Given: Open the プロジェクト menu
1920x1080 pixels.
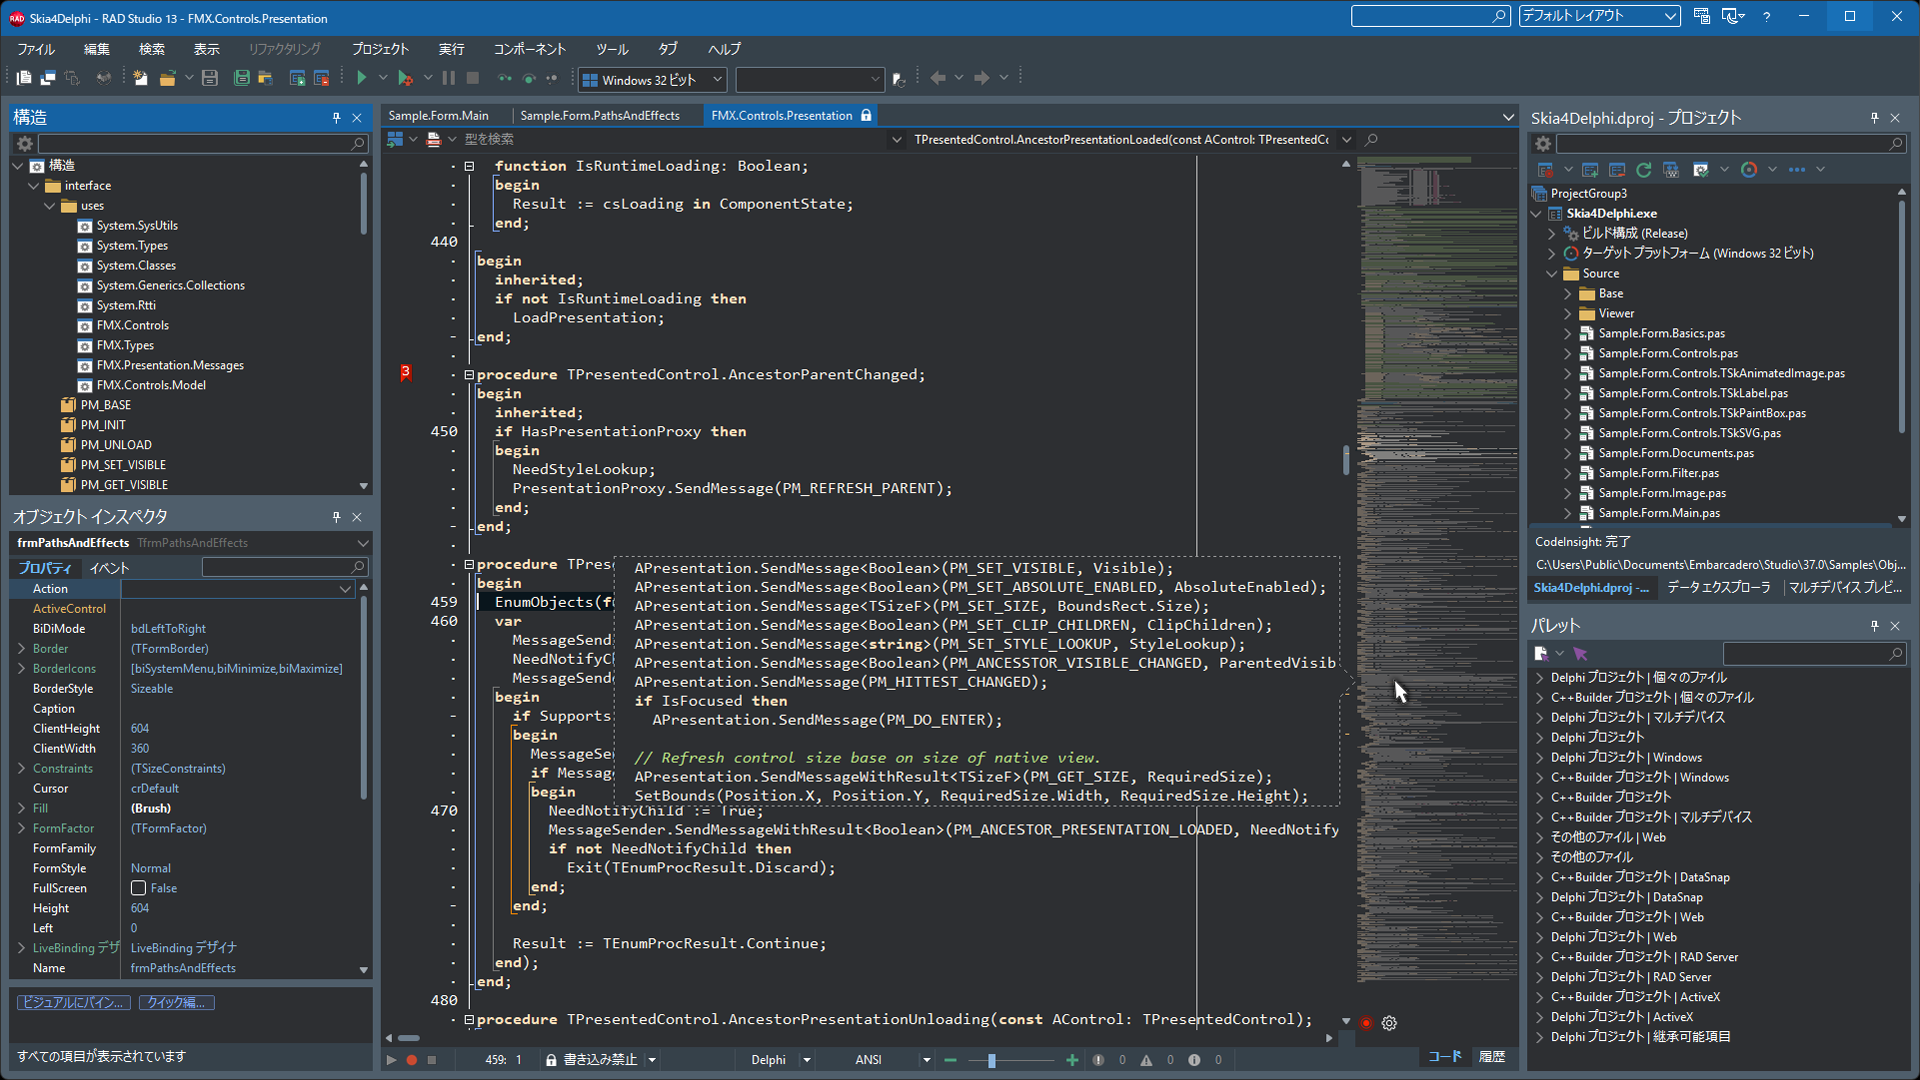Looking at the screenshot, I should [380, 49].
